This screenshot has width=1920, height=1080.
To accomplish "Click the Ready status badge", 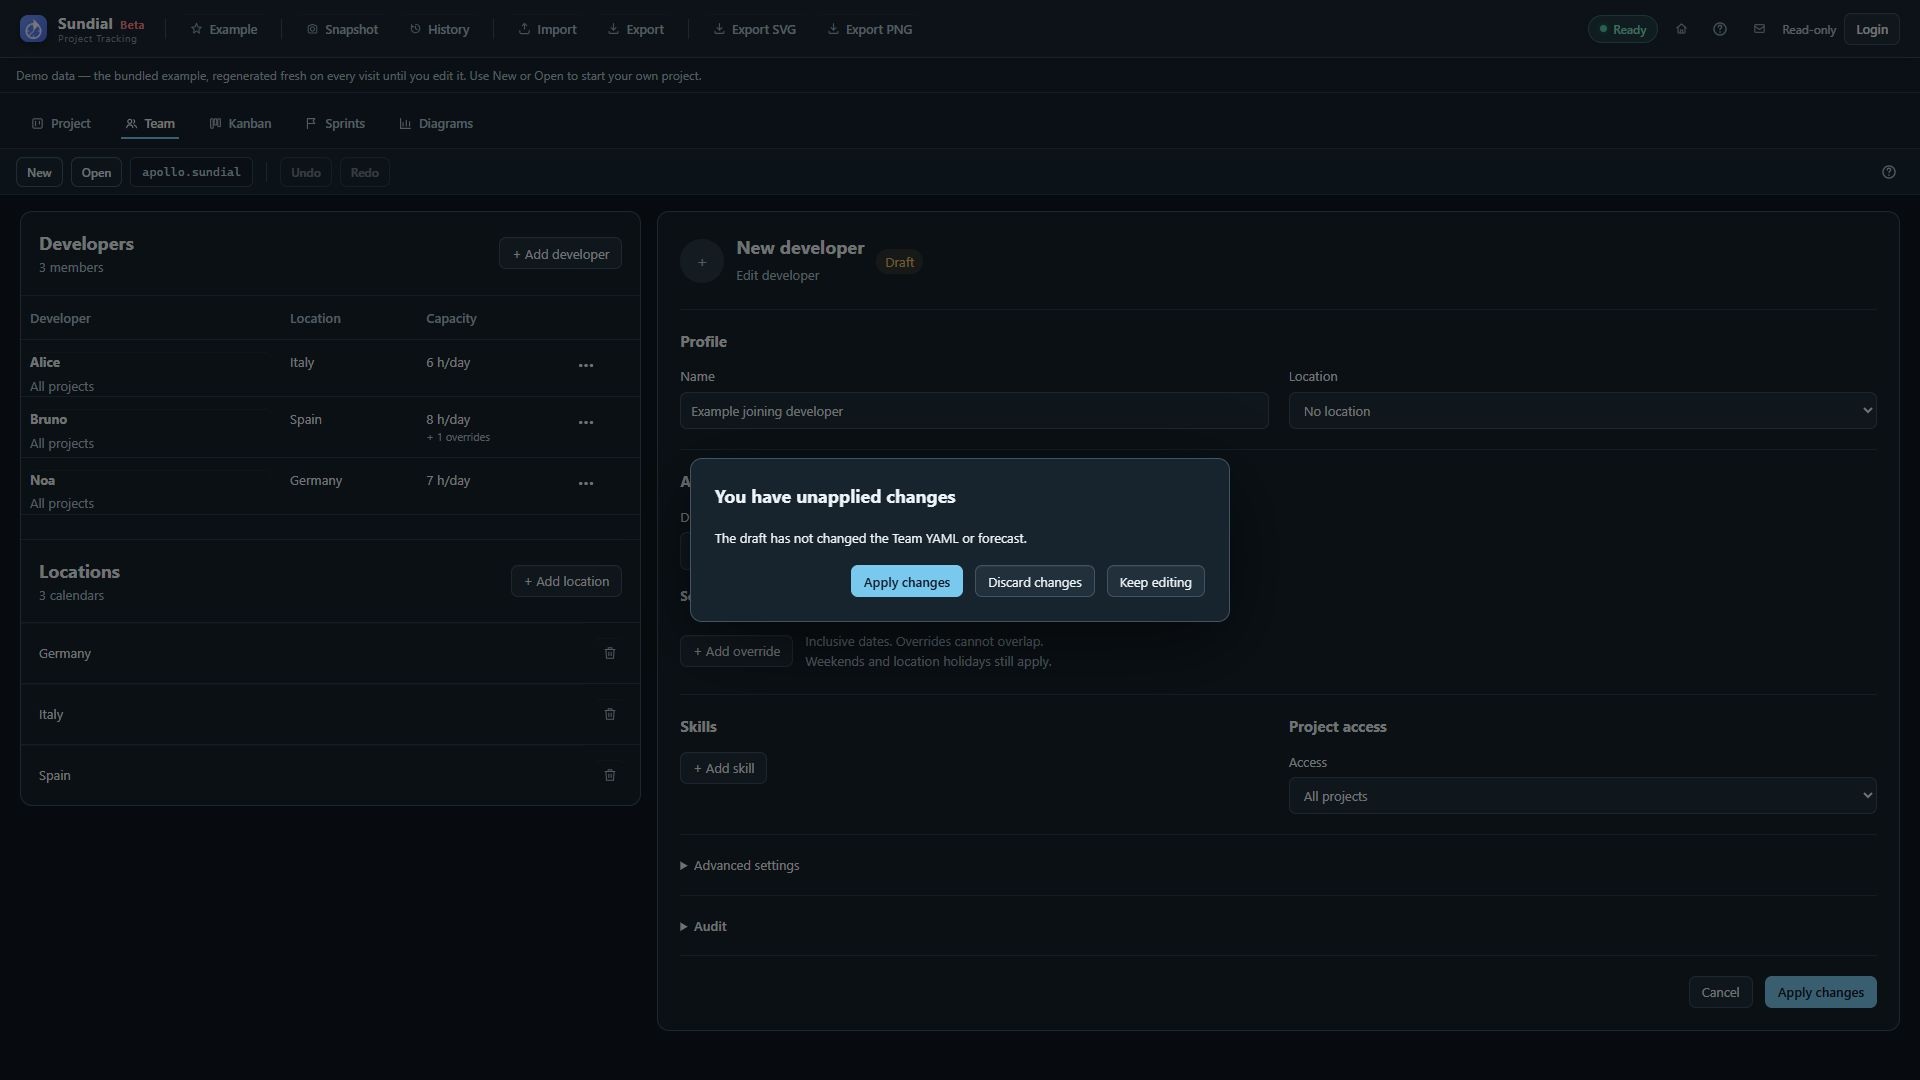I will (1623, 29).
